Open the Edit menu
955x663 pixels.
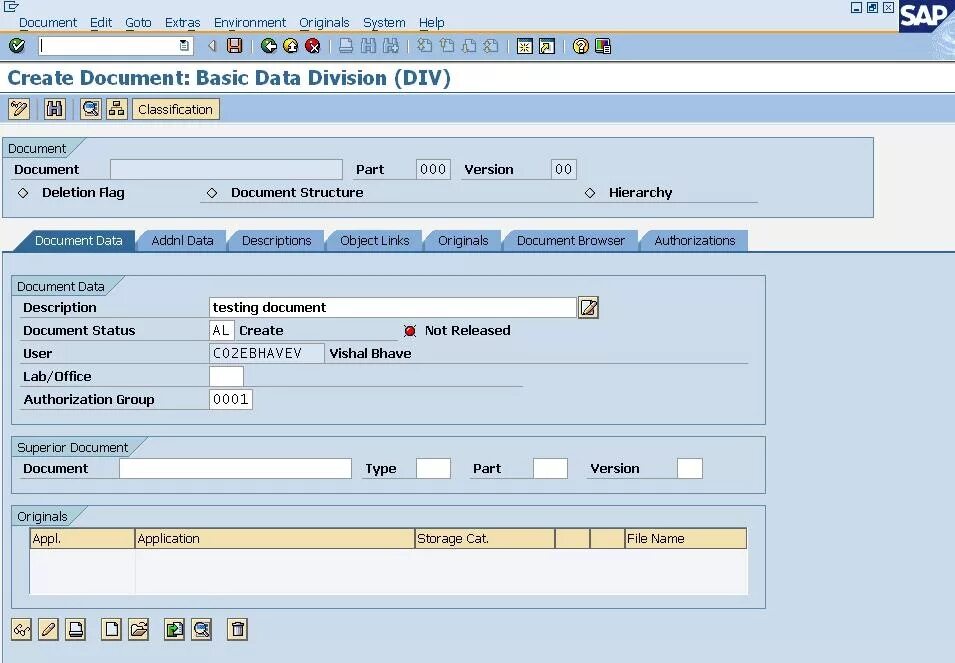[x=101, y=23]
